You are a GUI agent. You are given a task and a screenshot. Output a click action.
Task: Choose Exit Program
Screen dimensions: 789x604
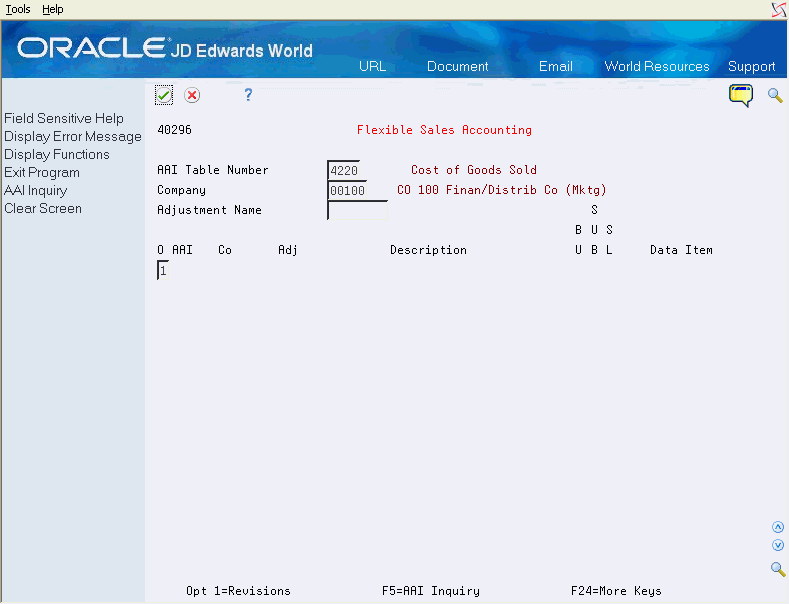[42, 173]
